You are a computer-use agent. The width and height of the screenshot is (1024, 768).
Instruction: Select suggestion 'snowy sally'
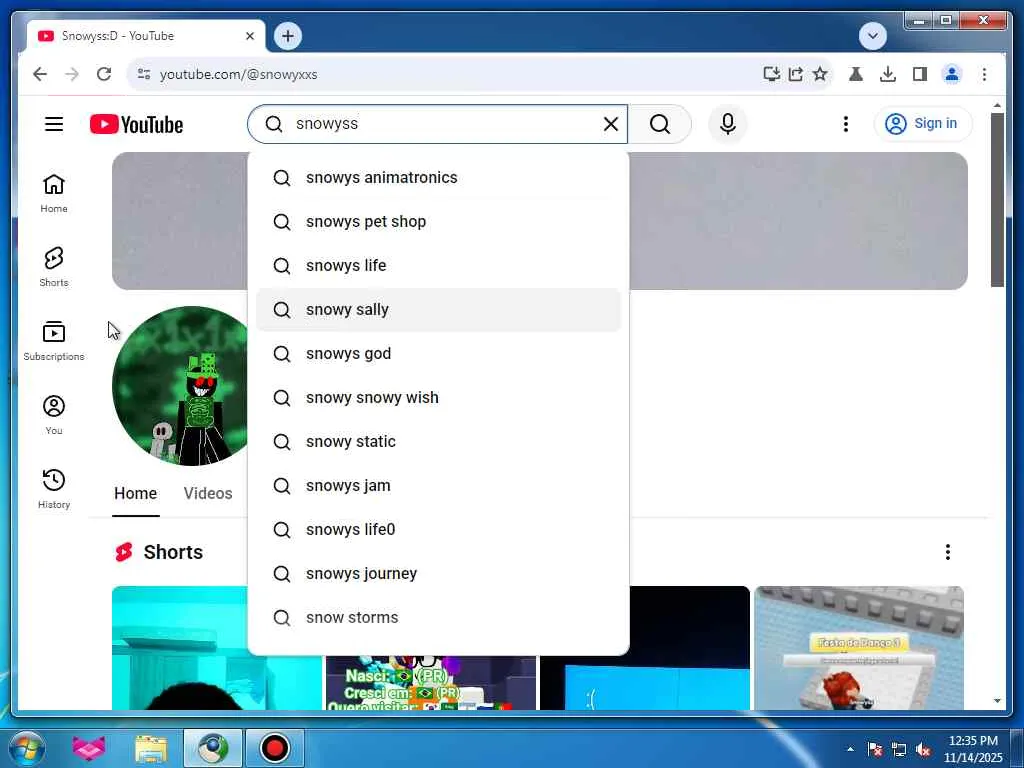click(x=438, y=310)
